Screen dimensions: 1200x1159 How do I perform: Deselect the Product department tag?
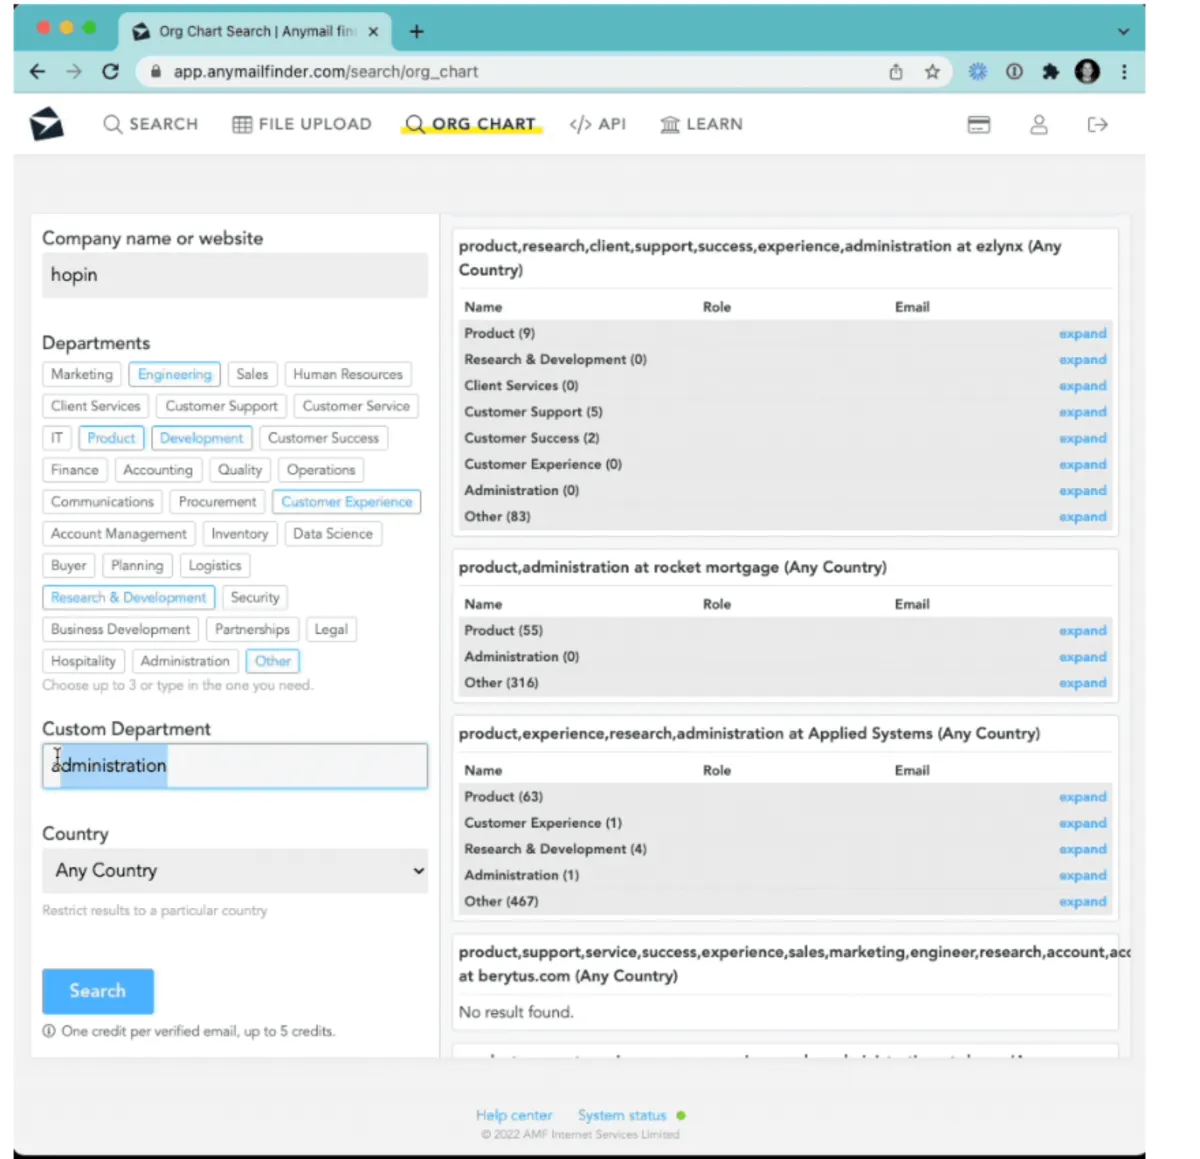[x=111, y=438]
